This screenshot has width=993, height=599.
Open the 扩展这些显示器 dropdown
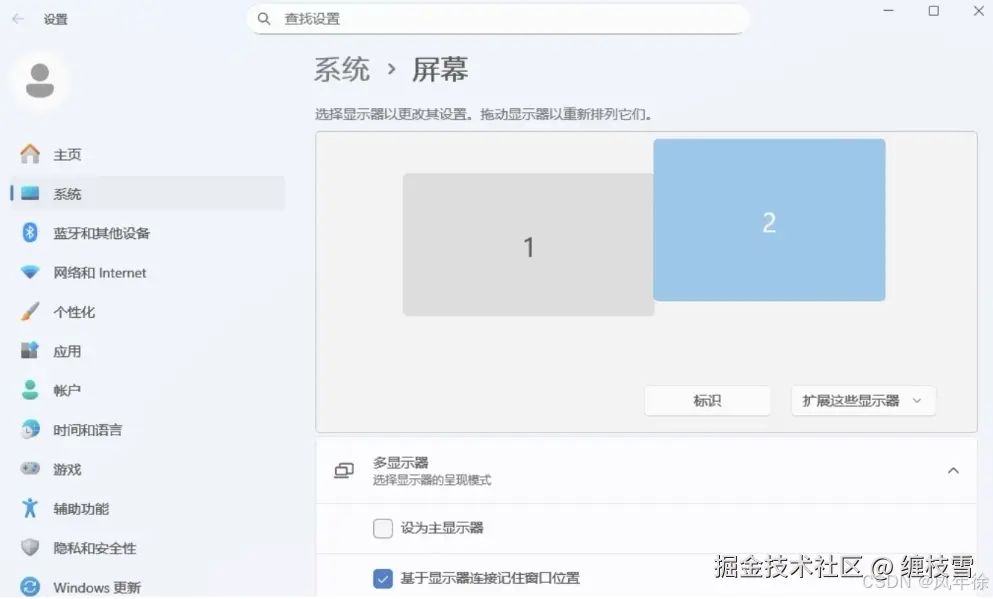point(862,400)
